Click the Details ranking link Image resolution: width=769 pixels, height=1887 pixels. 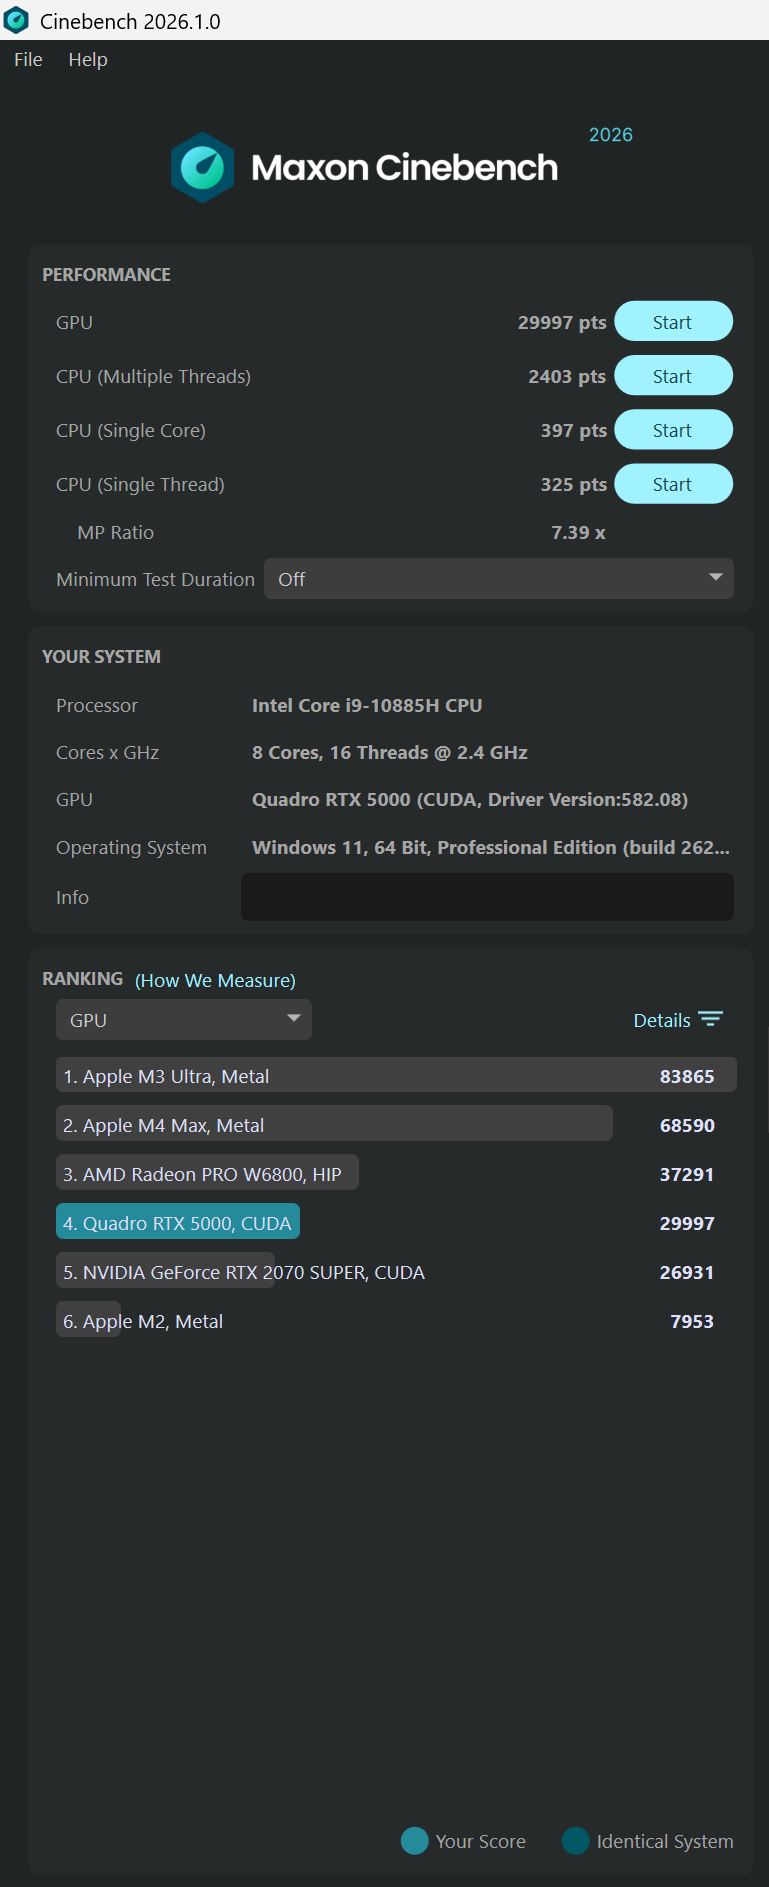pos(662,1020)
